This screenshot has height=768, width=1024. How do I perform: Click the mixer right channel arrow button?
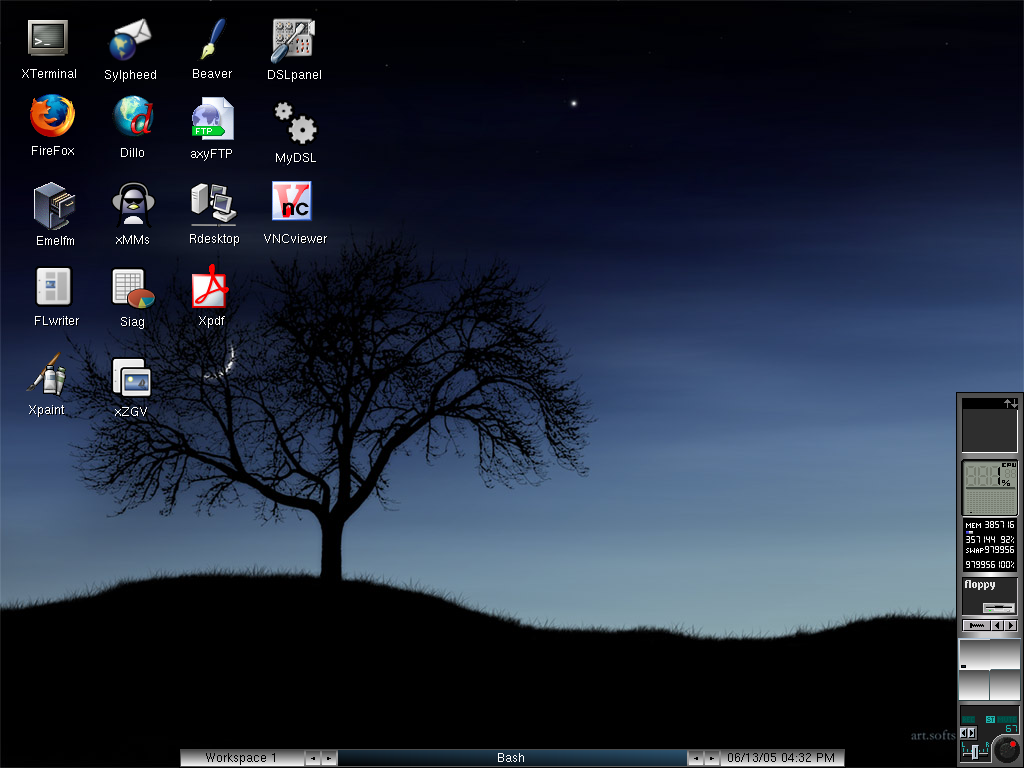[971, 733]
